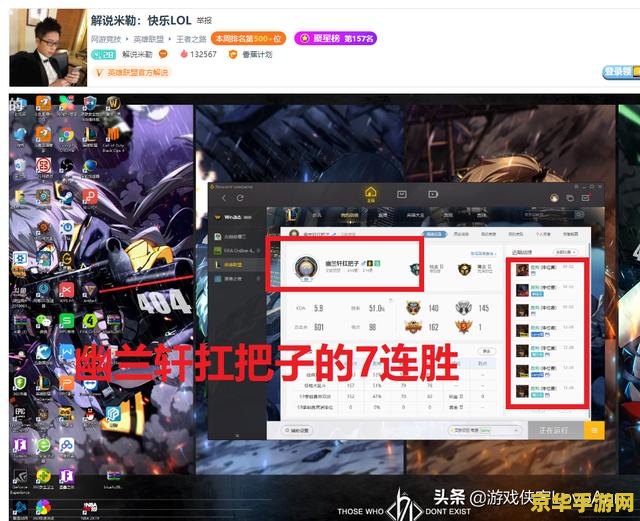Image resolution: width=640 pixels, height=521 pixels.
Task: Click the mail icon in WeGame header
Action: tap(586, 198)
